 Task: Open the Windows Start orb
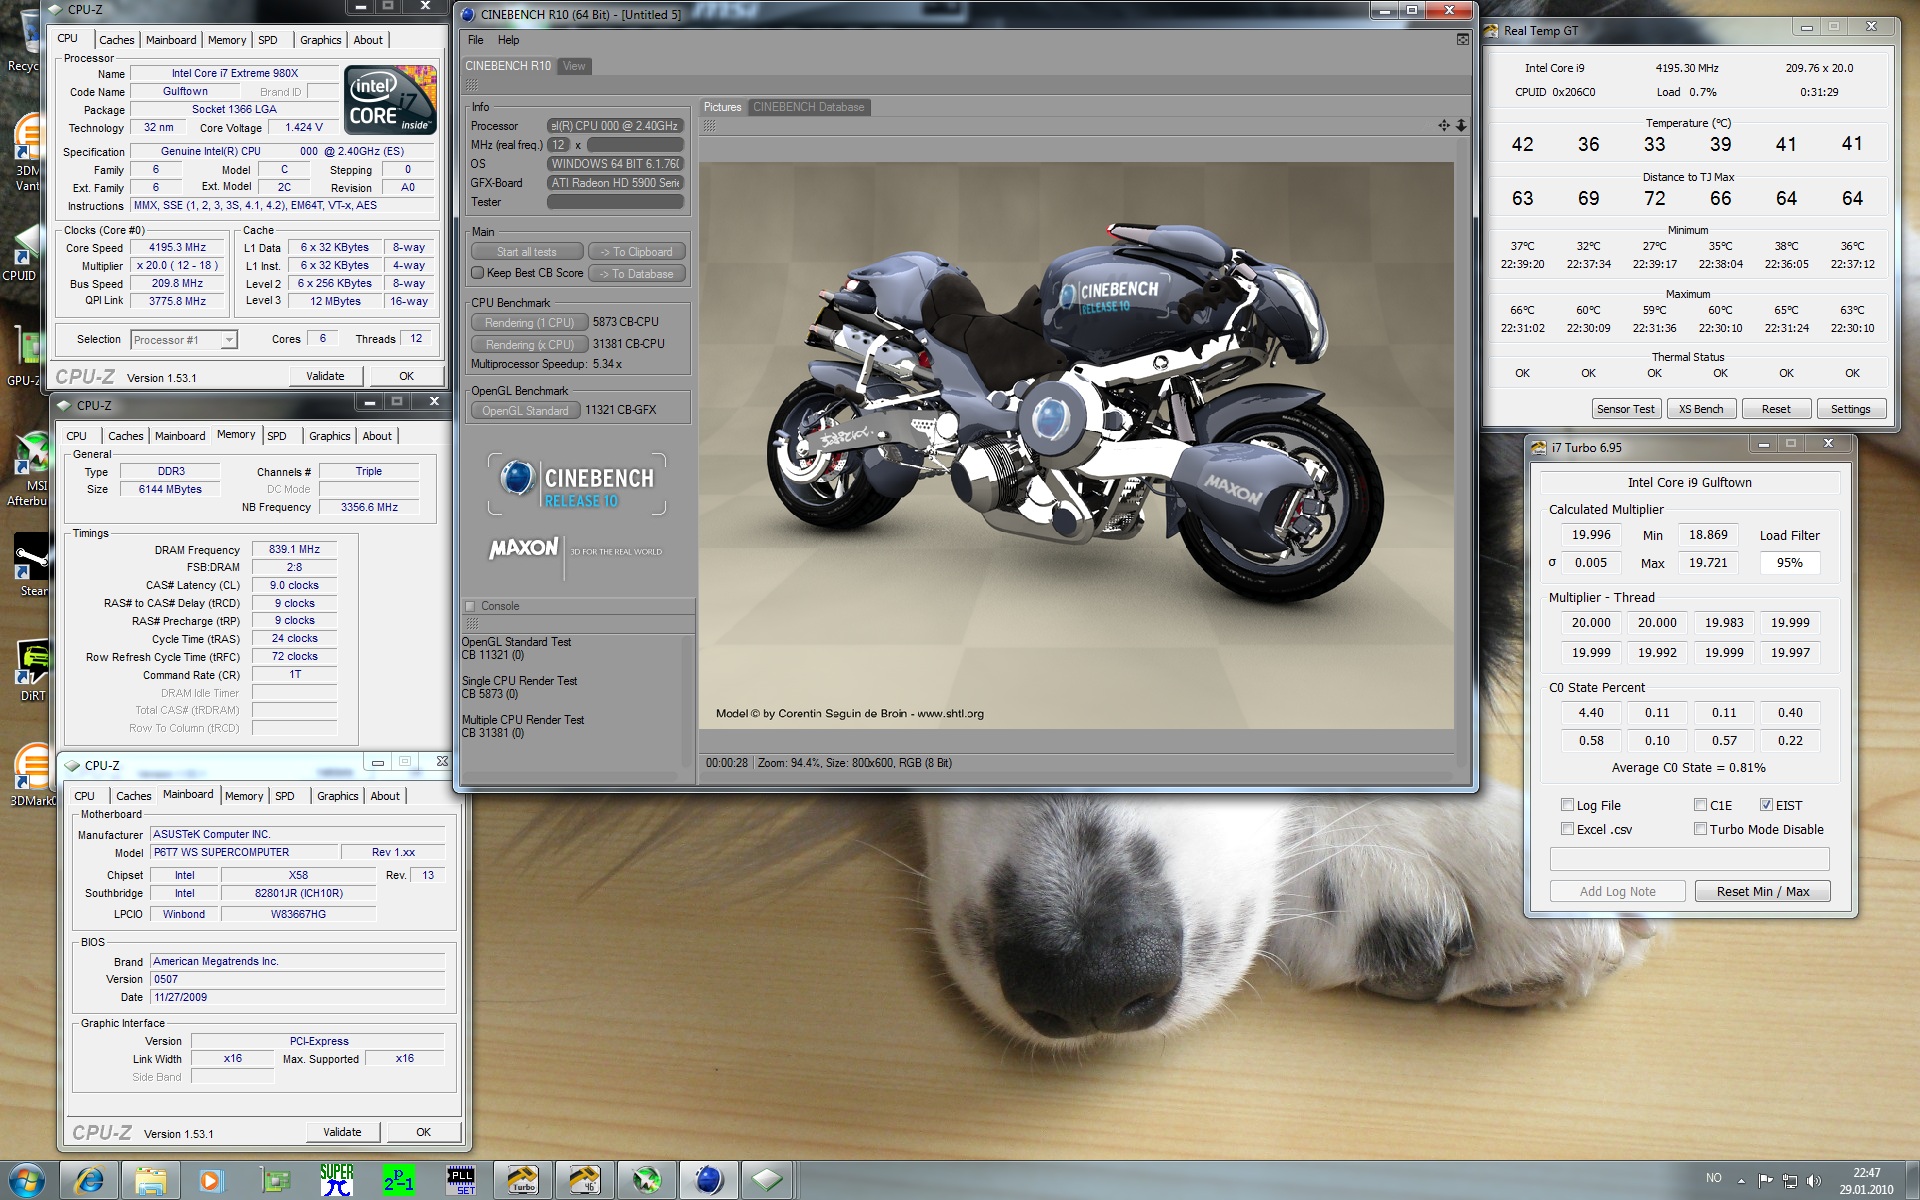click(x=27, y=1180)
